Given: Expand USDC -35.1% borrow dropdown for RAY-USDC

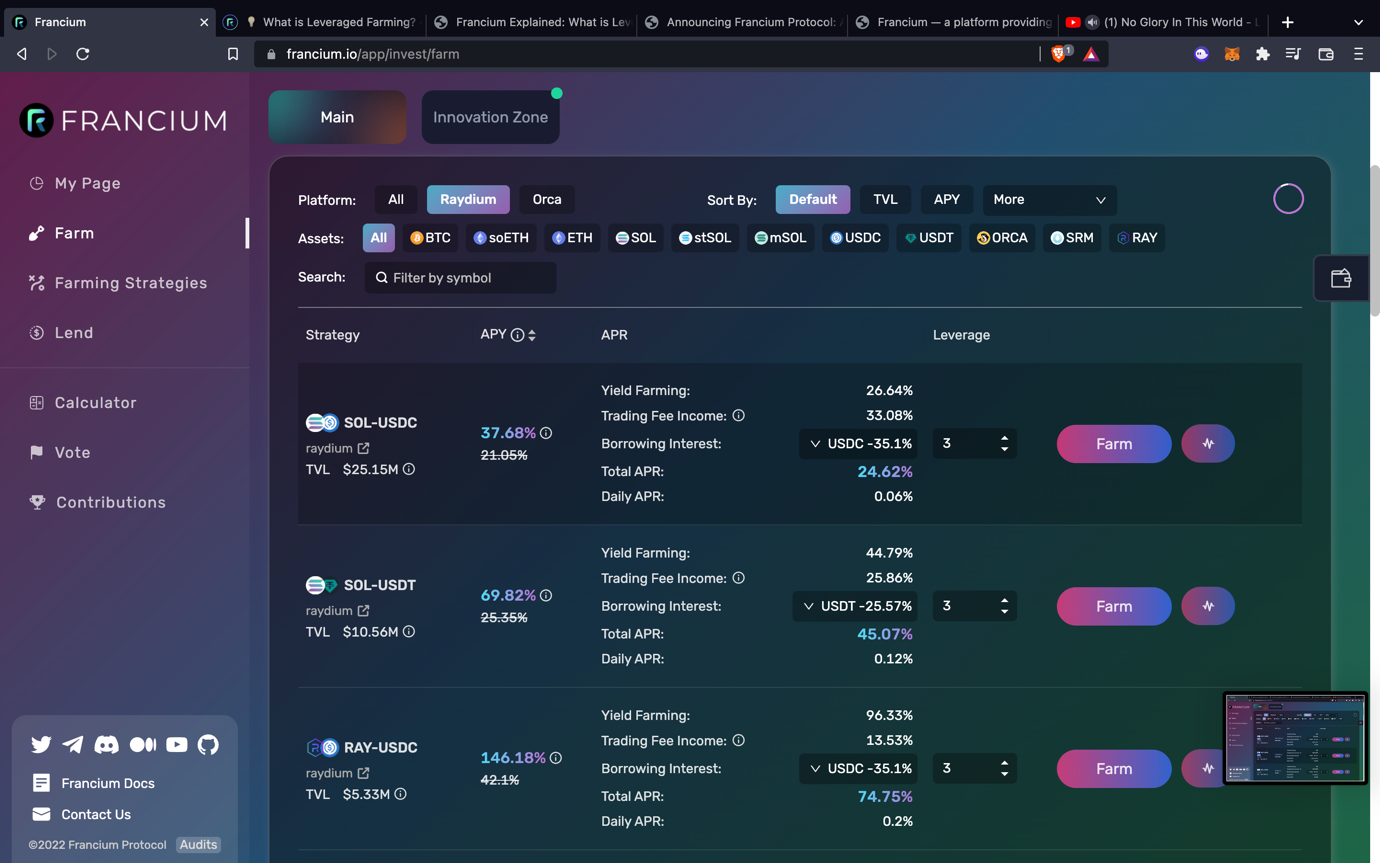Looking at the screenshot, I should (x=858, y=769).
